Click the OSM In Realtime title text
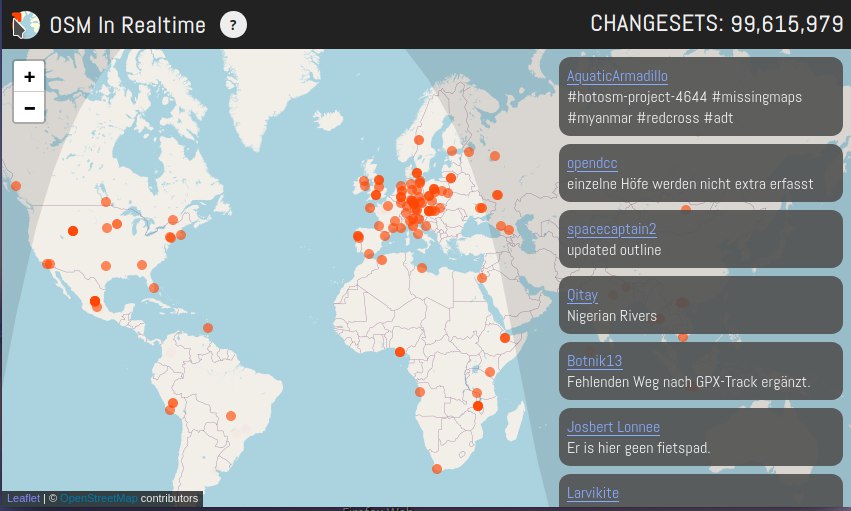 tap(128, 25)
